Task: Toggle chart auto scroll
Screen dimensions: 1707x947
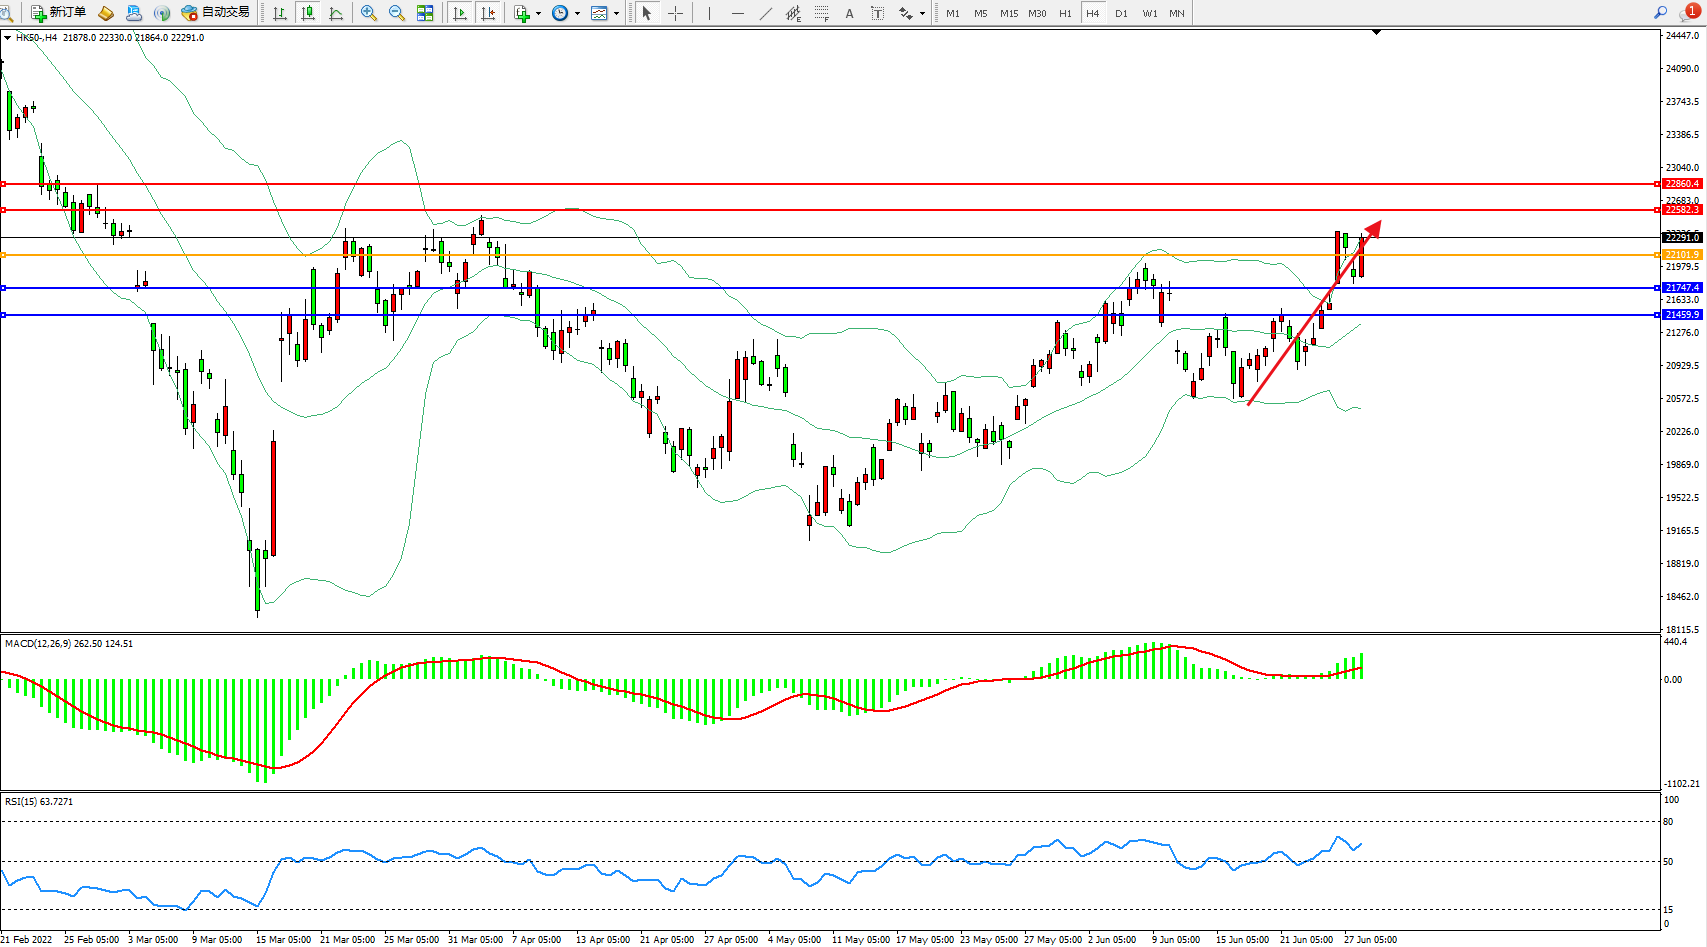Action: 460,13
